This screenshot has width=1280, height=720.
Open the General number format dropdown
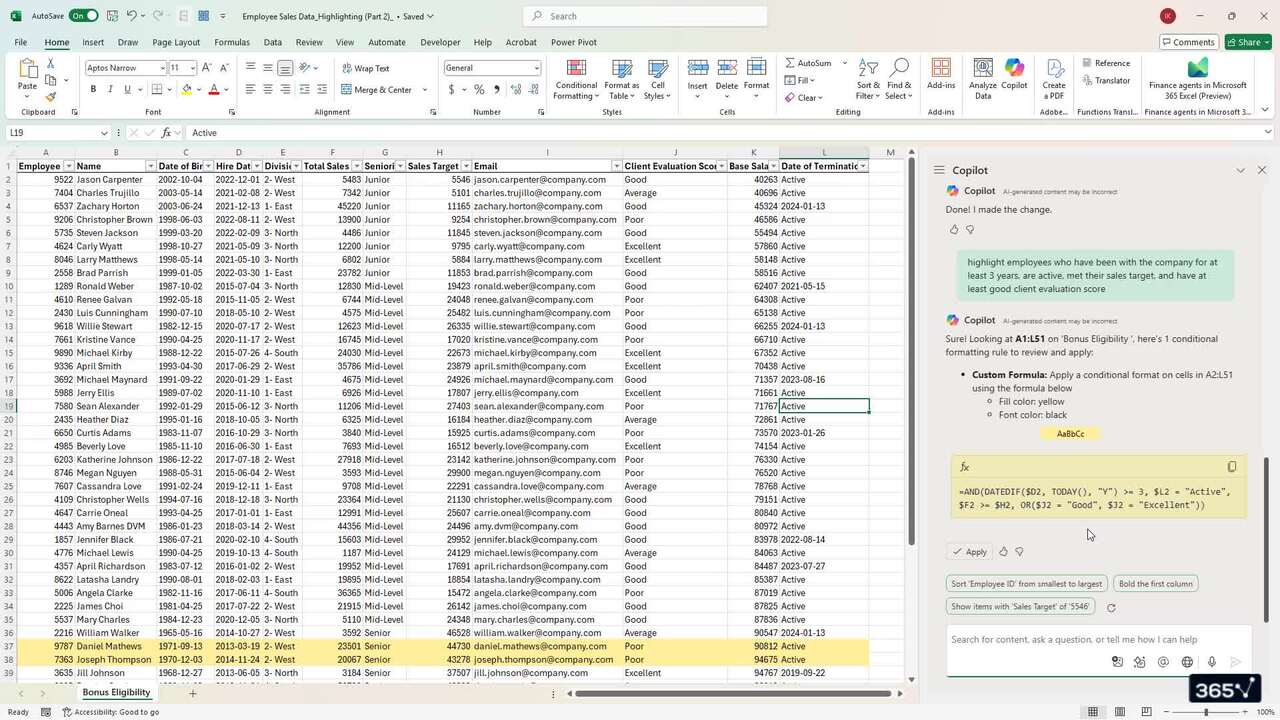[535, 67]
